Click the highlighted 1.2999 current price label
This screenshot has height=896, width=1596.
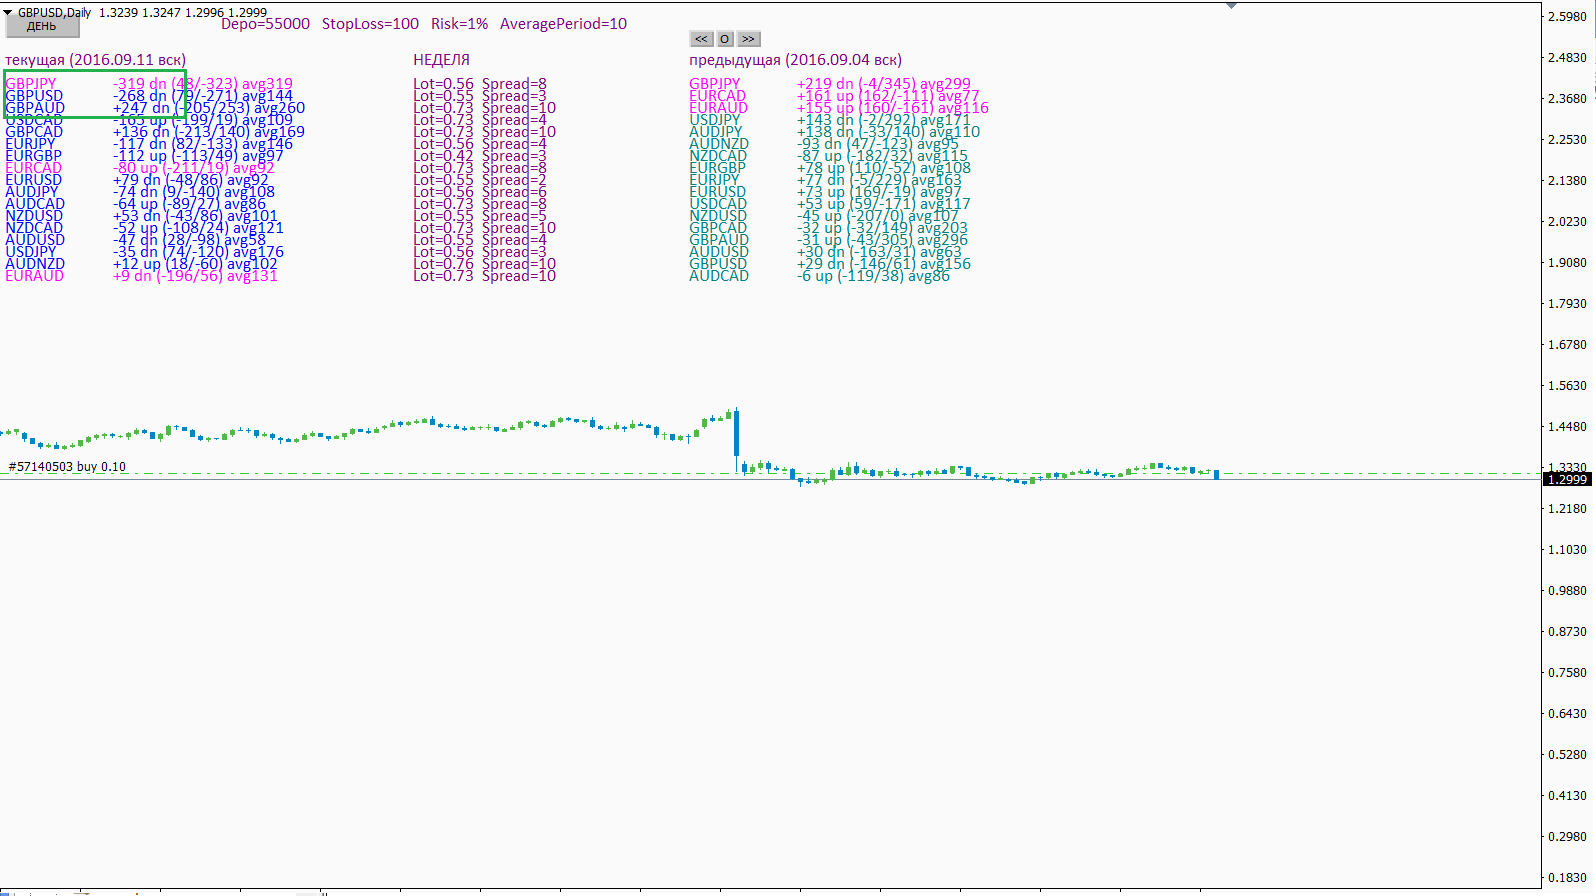pyautogui.click(x=1567, y=480)
